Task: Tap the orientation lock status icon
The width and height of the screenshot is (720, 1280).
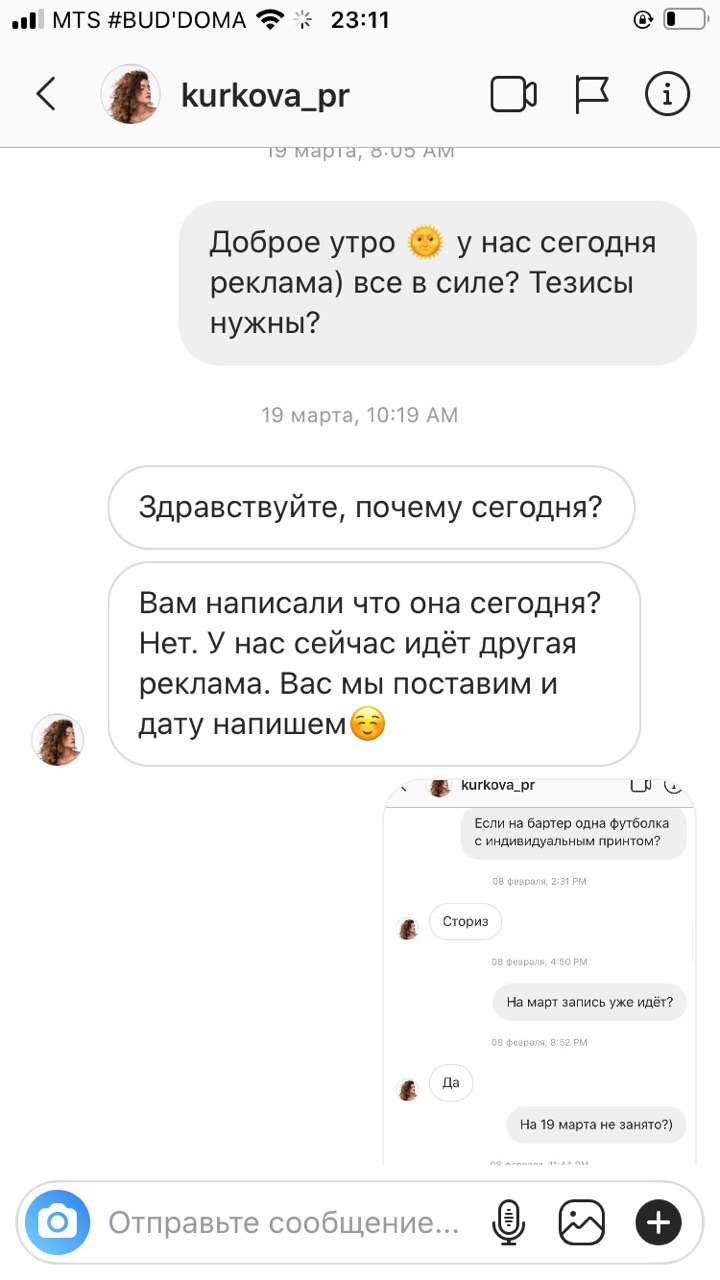Action: coord(643,19)
